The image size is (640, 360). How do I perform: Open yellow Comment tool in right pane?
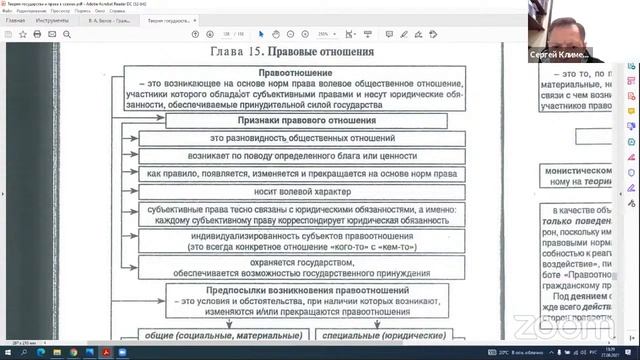(631, 111)
